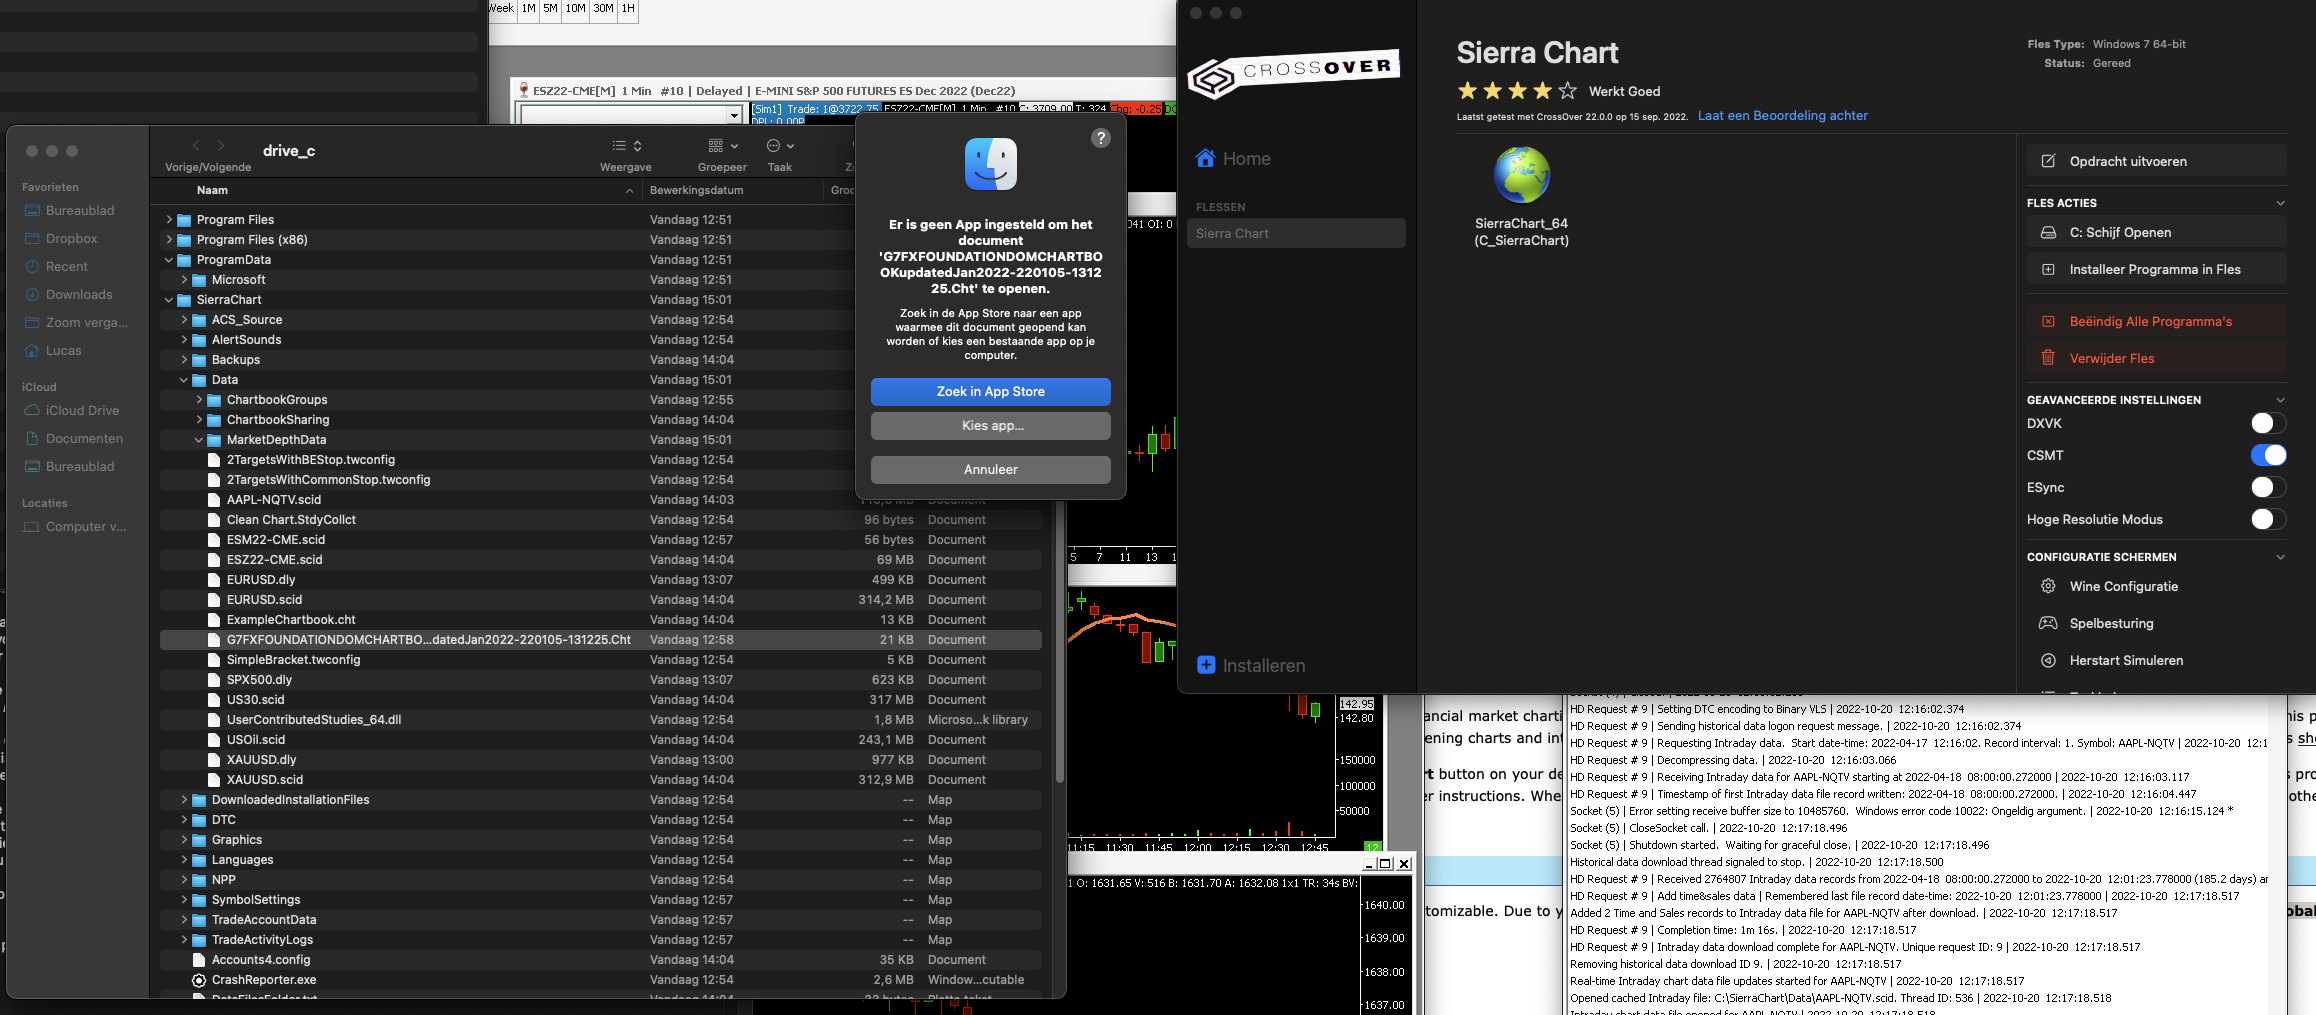Click Zoek in App Store

[x=990, y=392]
